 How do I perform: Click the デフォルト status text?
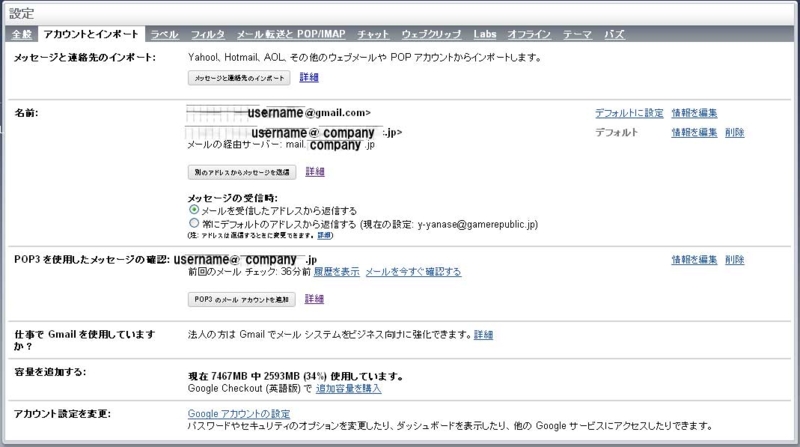tap(616, 132)
